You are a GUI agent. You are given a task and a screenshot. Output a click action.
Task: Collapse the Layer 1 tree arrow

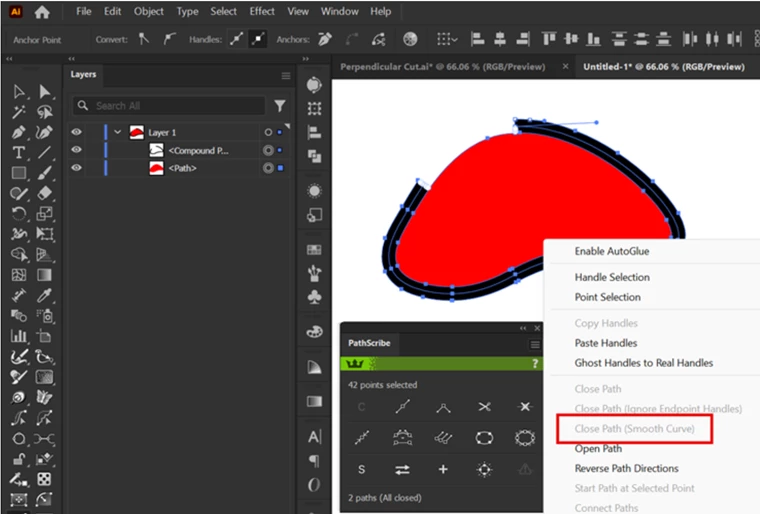click(x=117, y=132)
